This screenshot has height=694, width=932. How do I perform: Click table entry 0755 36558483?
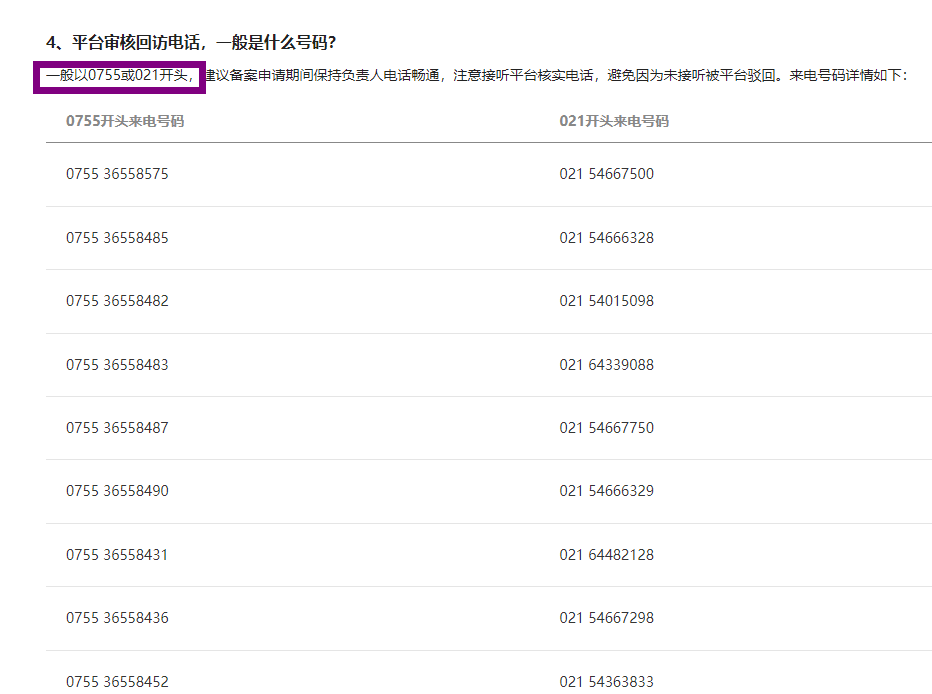pos(117,365)
